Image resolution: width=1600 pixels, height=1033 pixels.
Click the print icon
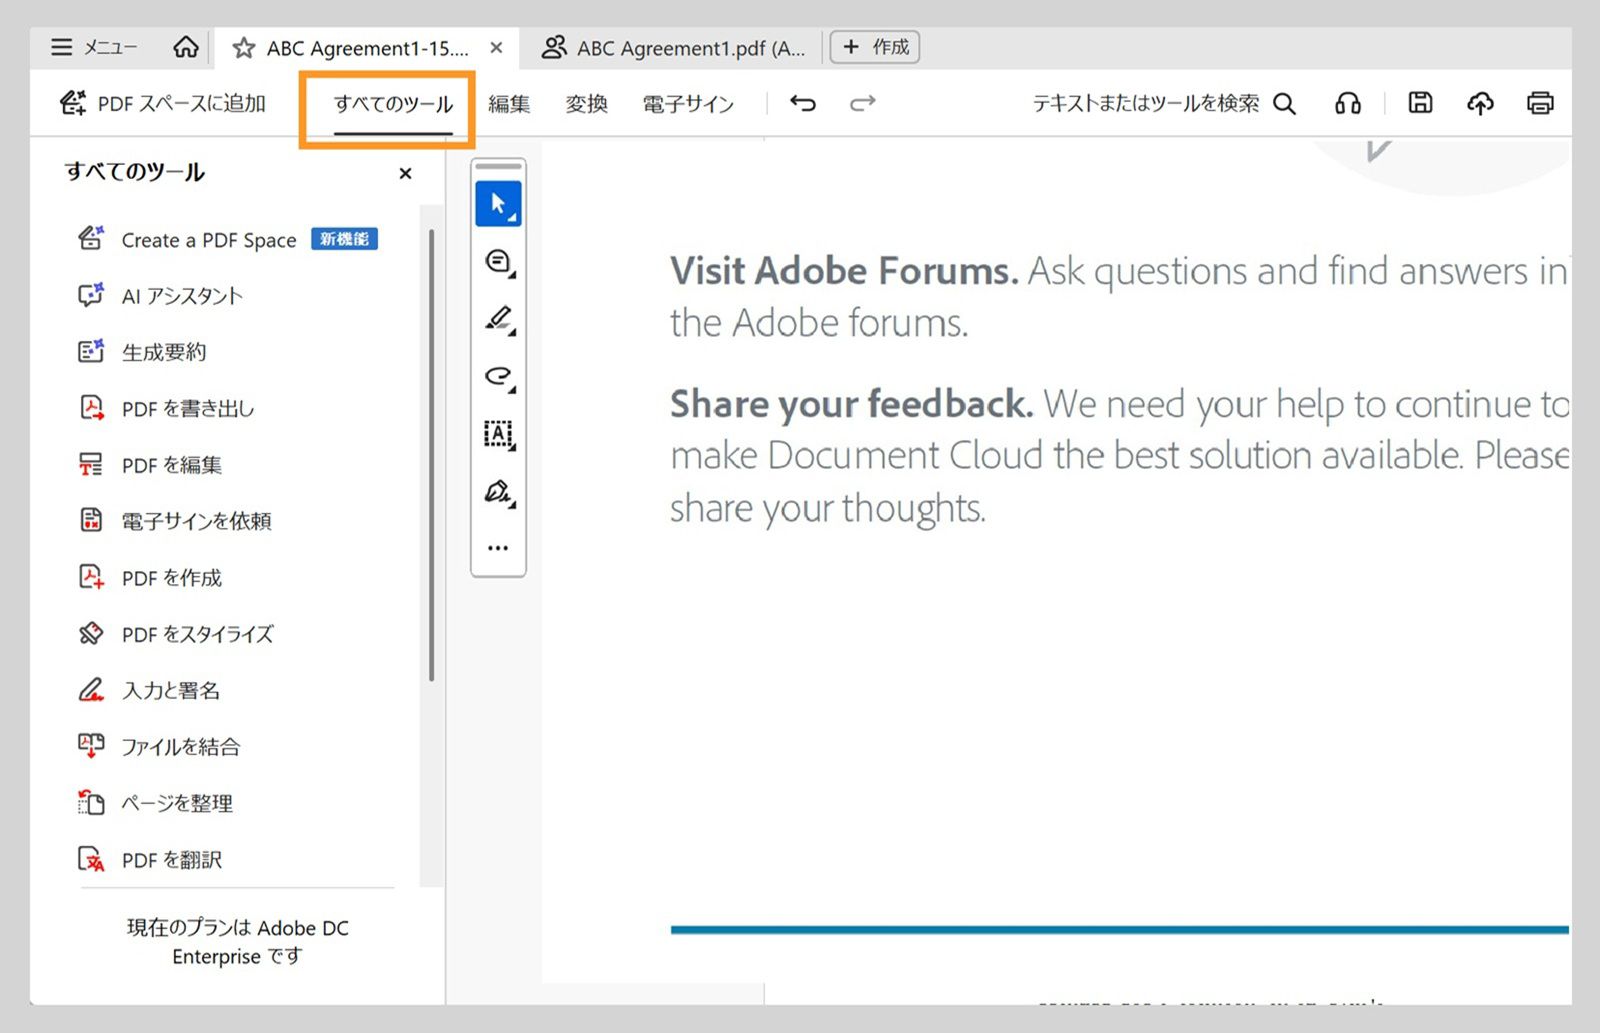tap(1540, 103)
